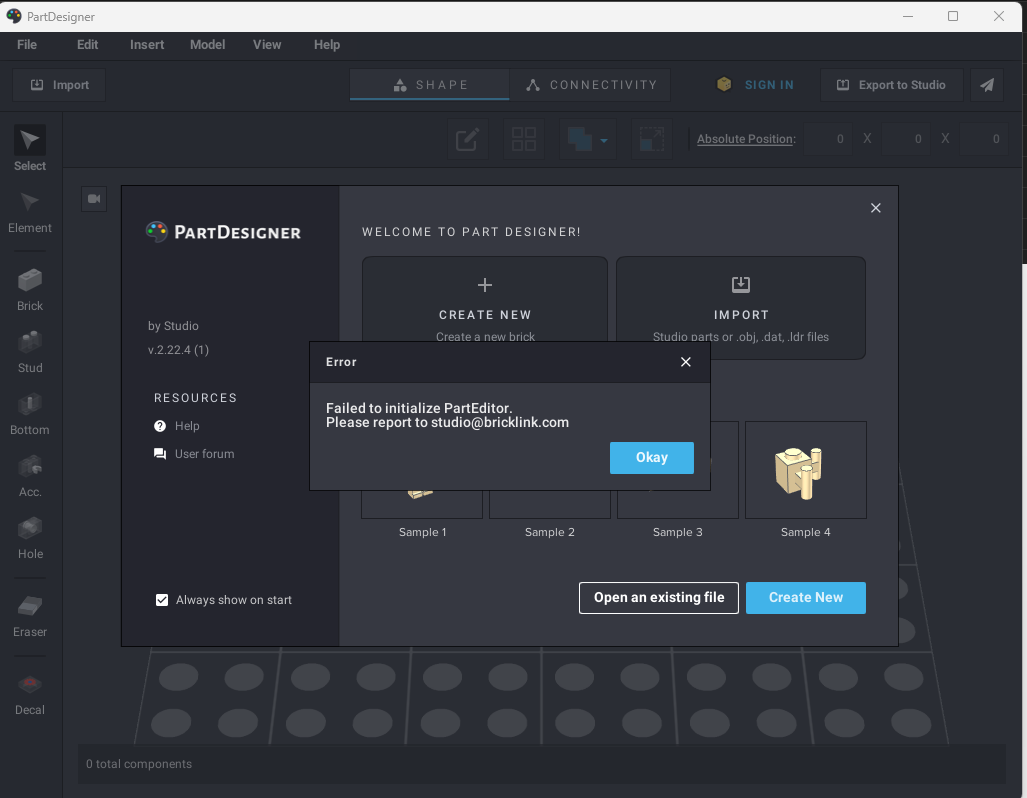This screenshot has width=1027, height=798.
Task: Click the third Absolute Position input field
Action: 984,139
